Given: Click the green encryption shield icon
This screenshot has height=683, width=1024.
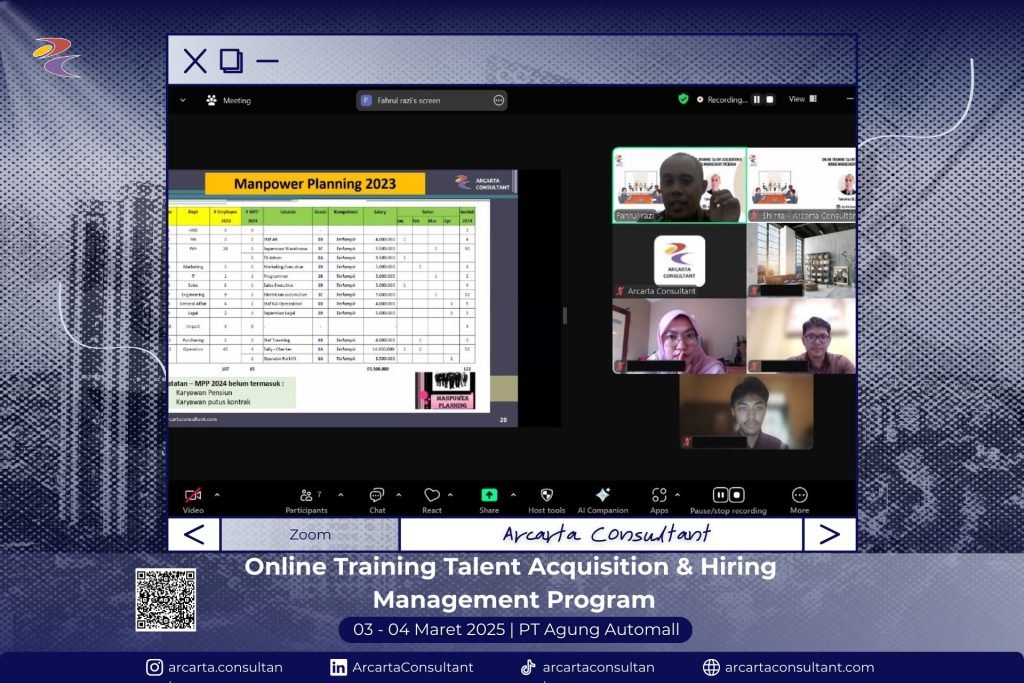Looking at the screenshot, I should 683,99.
